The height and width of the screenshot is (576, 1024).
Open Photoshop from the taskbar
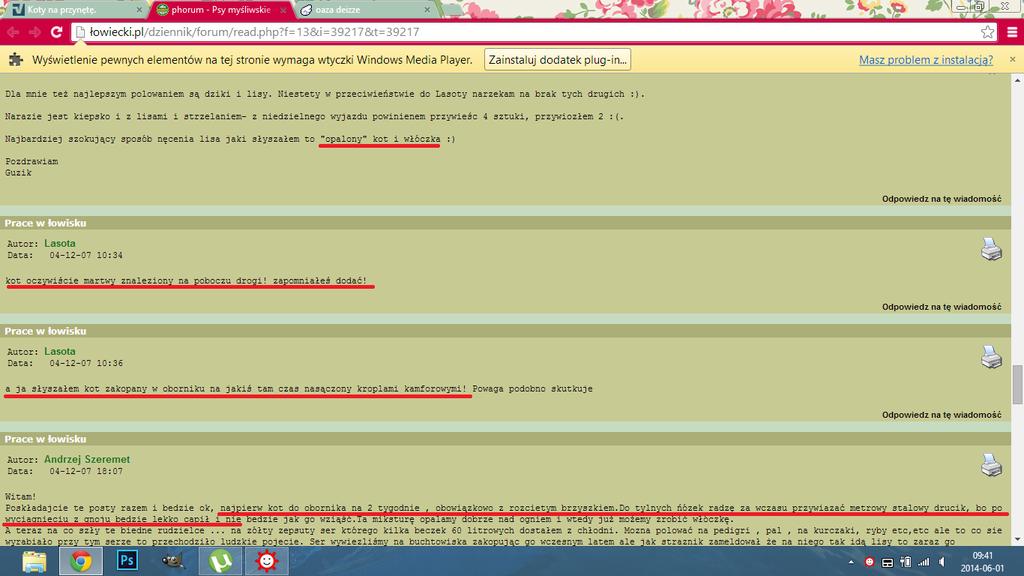[127, 560]
